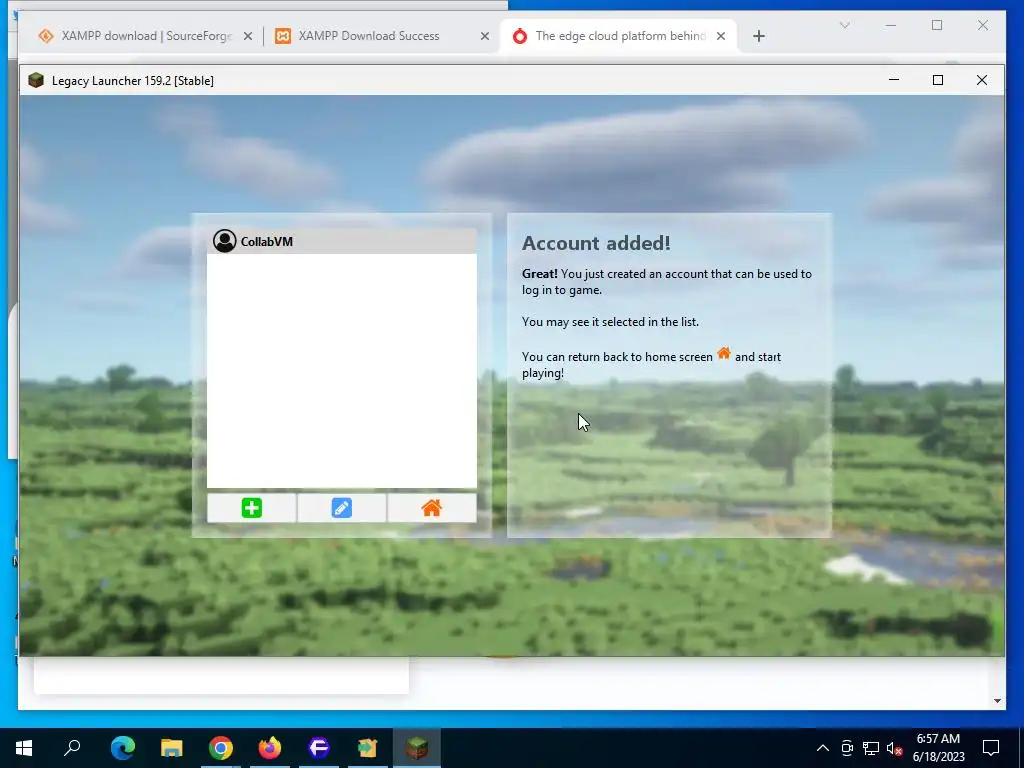Click the Legacy Launcher title bar block icon
Screen dimensions: 1024x768
pyautogui.click(x=36, y=80)
